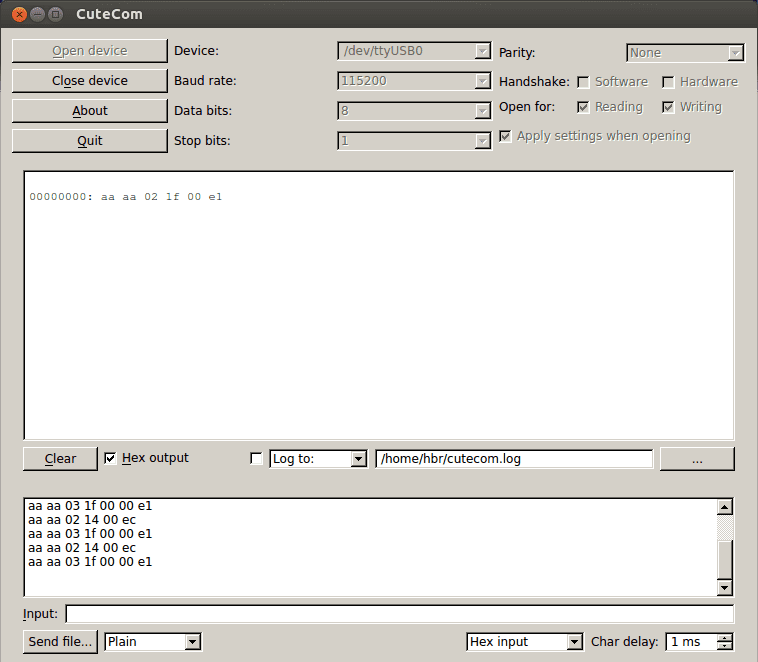
Task: Browse for log file with ... button
Action: coord(696,459)
